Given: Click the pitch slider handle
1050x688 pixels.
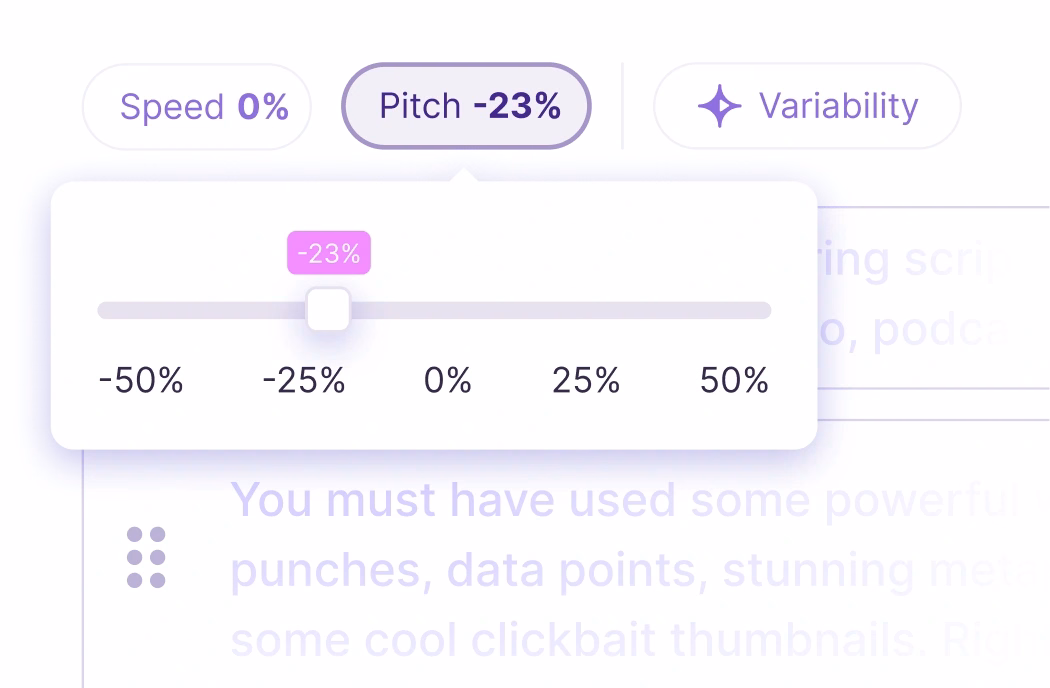Looking at the screenshot, I should 328,310.
